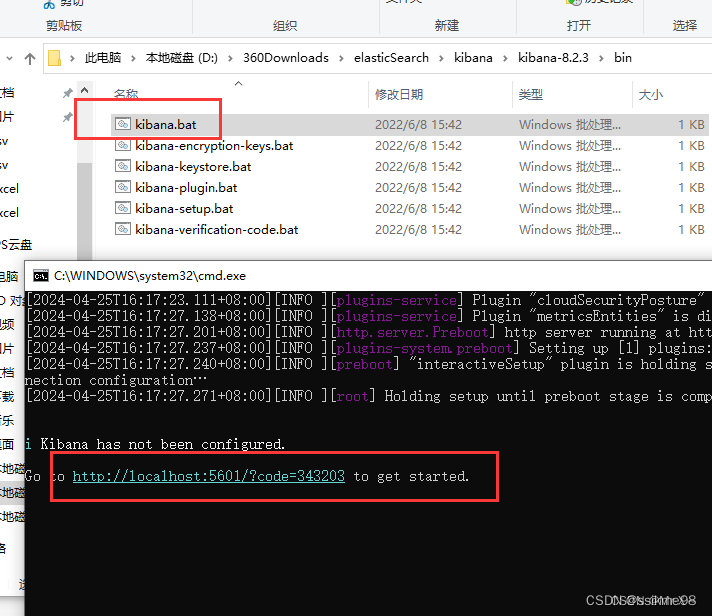Viewport: 712px width, 616px height.
Task: Select kibana.bat file name
Action: 165,124
